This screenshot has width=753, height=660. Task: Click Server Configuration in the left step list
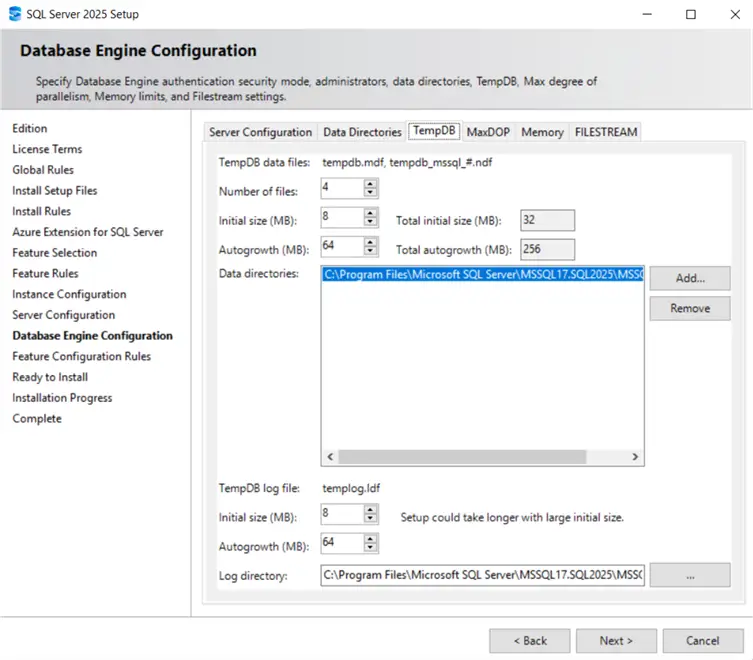(x=64, y=315)
